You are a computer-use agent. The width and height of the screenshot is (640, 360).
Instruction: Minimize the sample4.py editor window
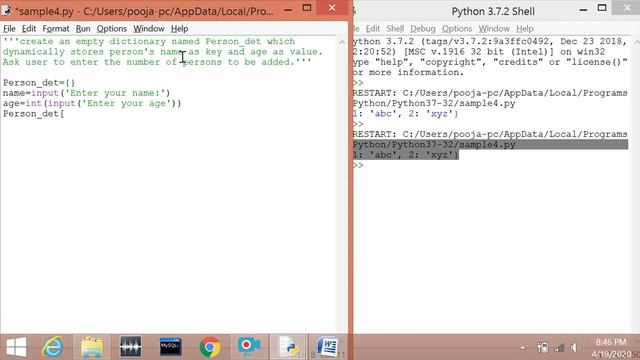pos(288,9)
